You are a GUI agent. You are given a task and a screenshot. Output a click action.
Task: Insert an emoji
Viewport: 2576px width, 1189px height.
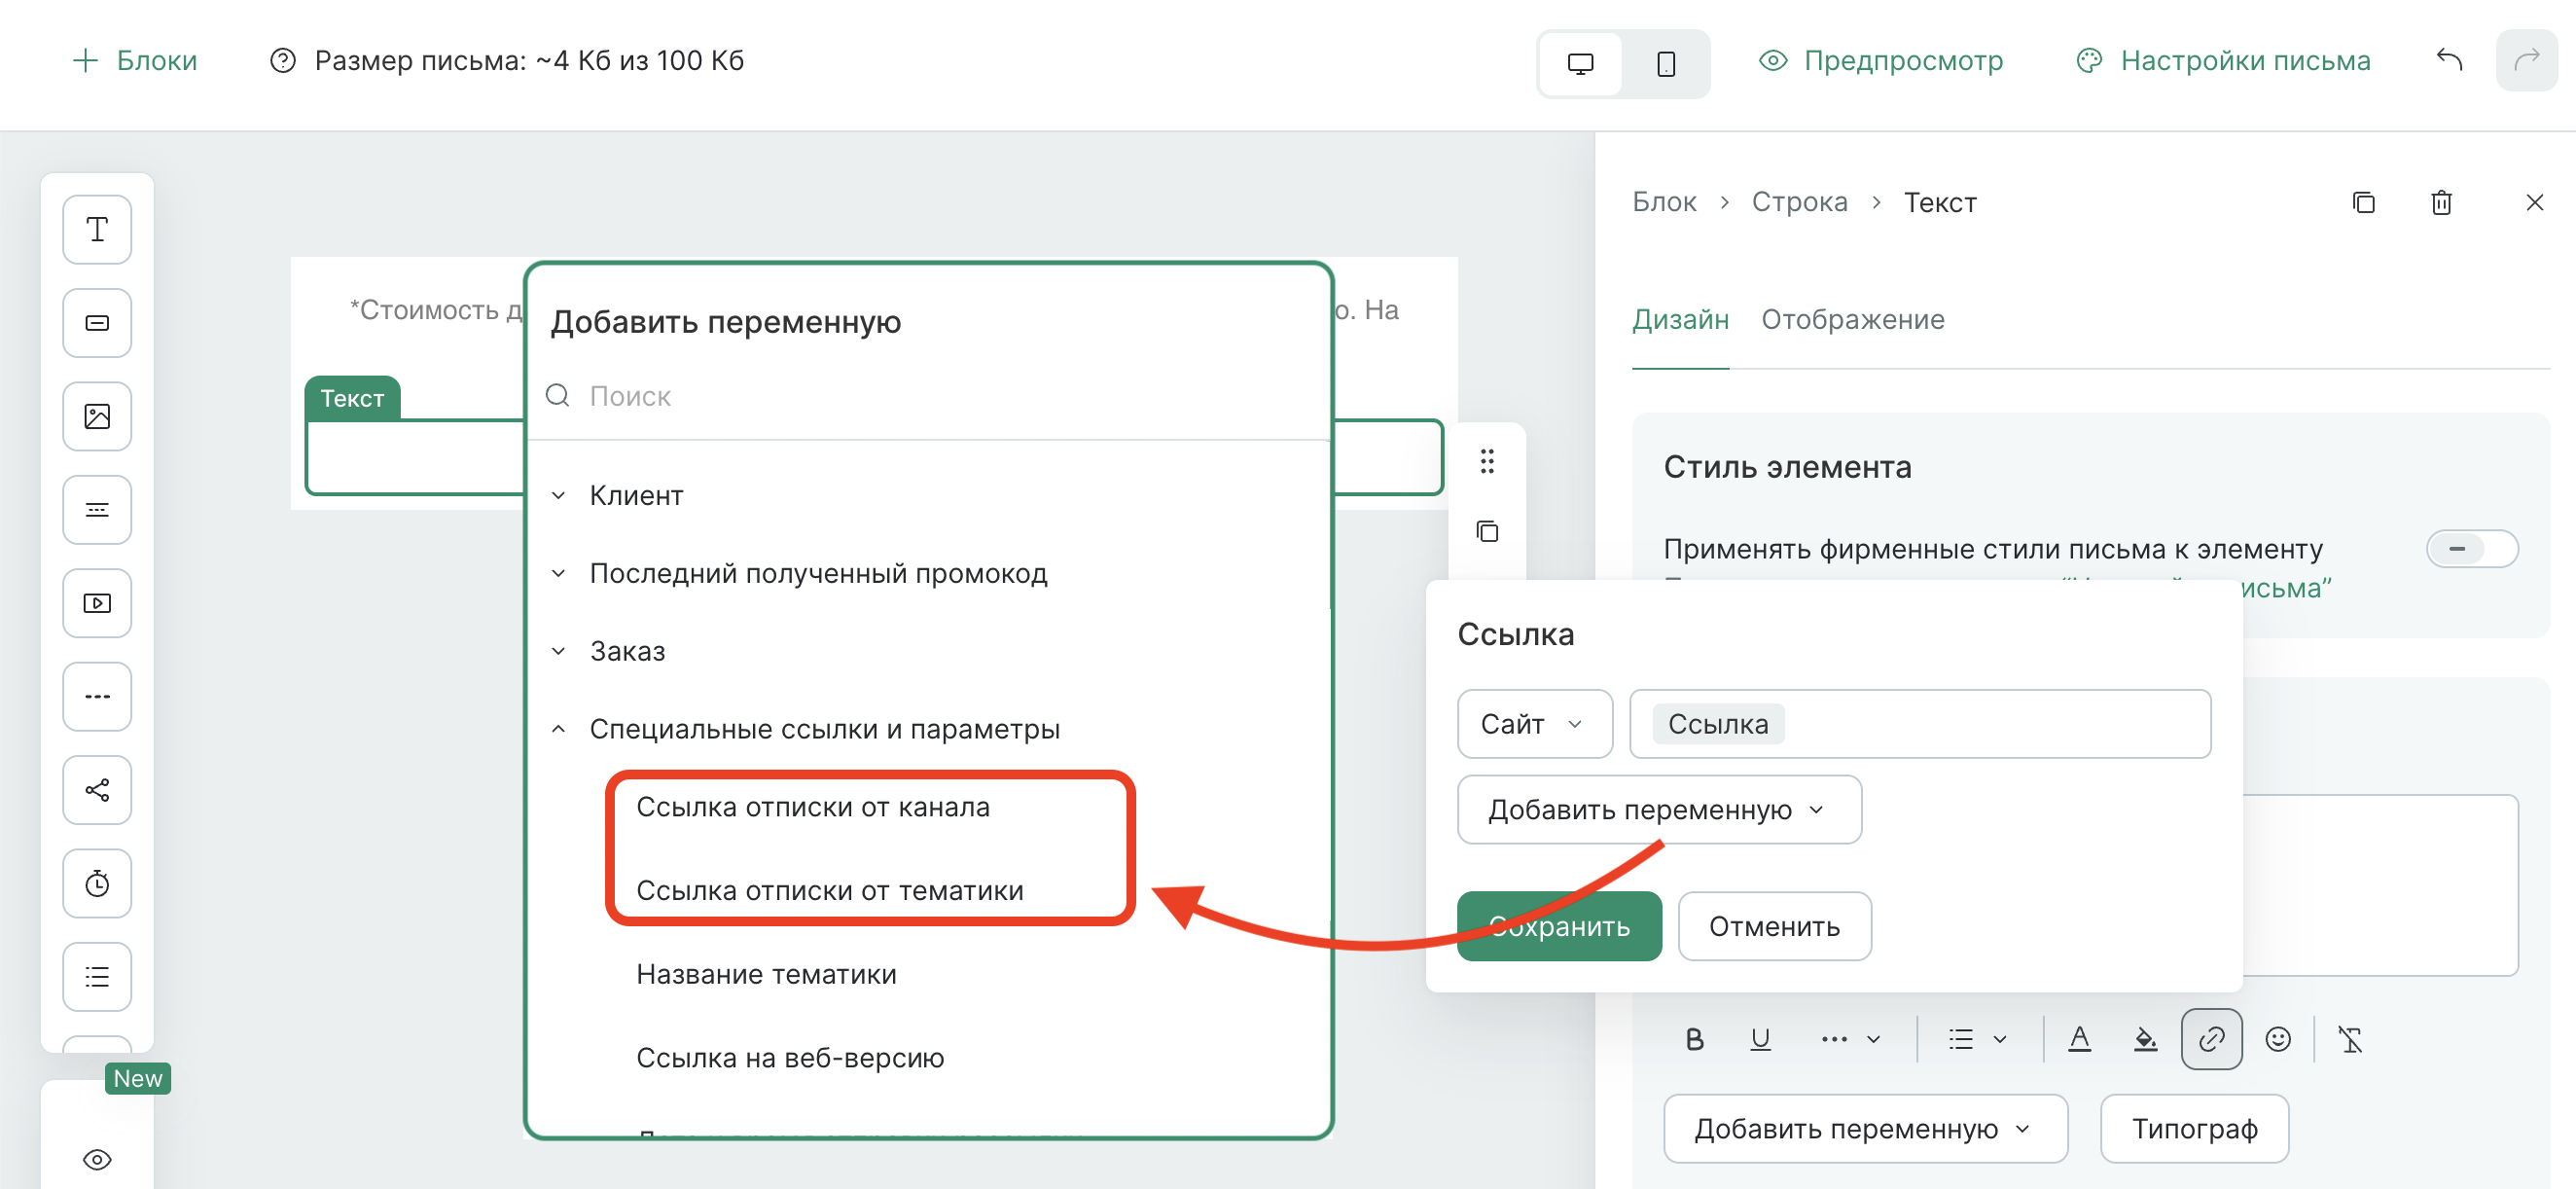2277,1040
